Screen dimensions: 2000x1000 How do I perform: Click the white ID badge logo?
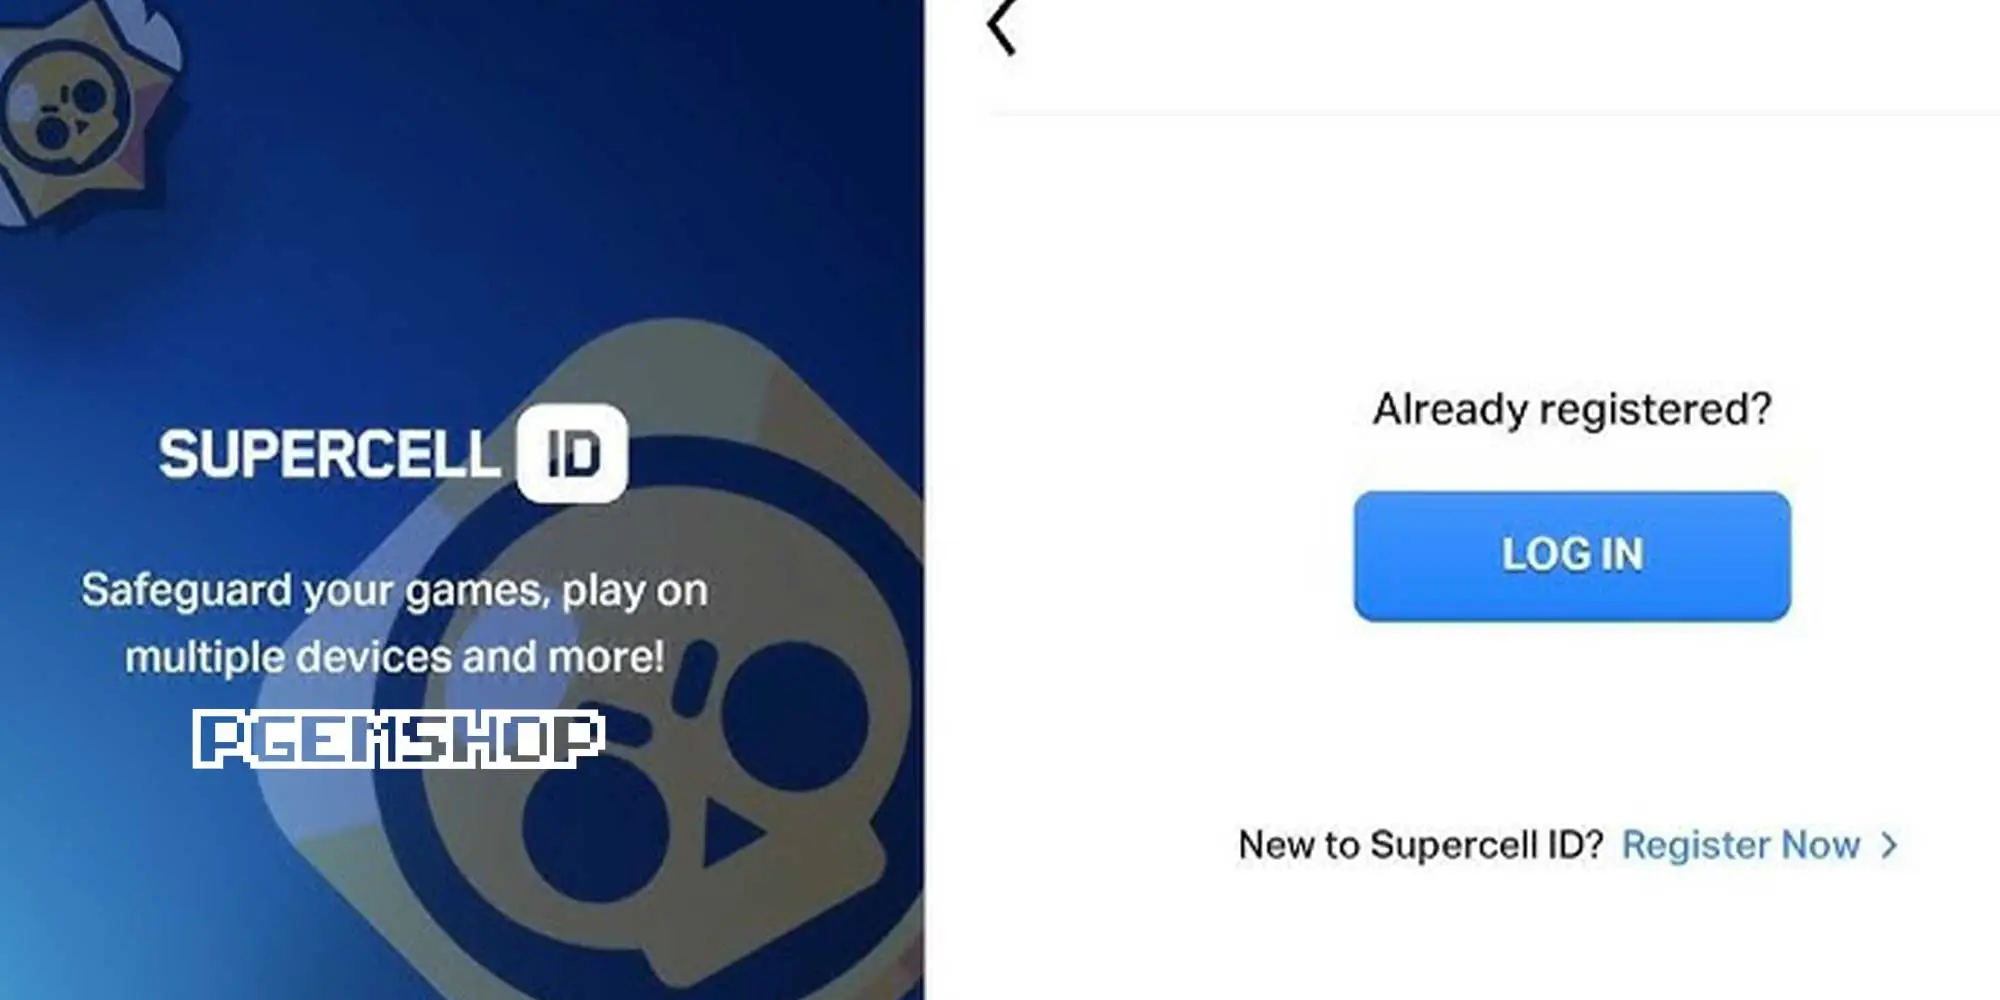(x=572, y=453)
